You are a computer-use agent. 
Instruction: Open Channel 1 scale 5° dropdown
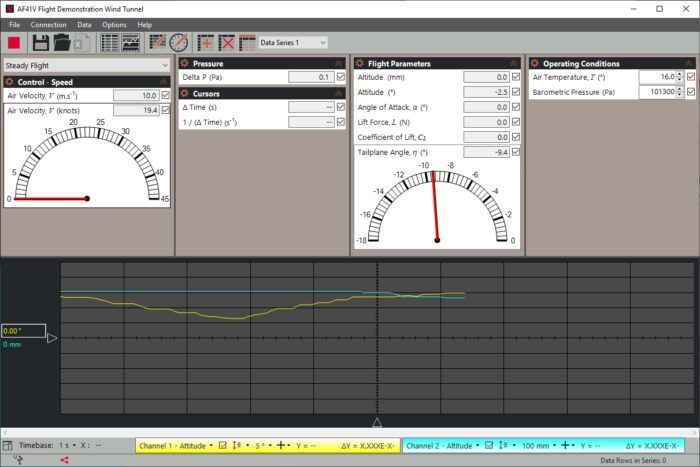click(x=264, y=446)
